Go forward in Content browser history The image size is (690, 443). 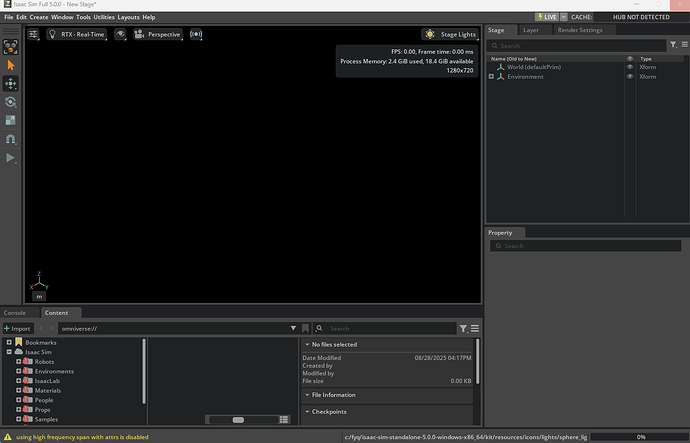pos(51,328)
